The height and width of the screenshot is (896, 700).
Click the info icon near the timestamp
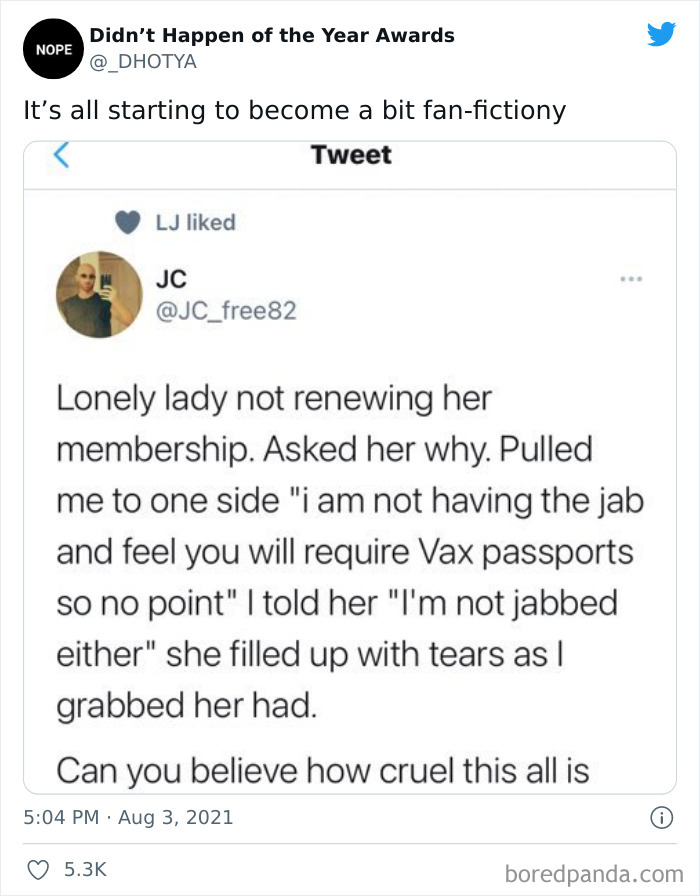[662, 817]
